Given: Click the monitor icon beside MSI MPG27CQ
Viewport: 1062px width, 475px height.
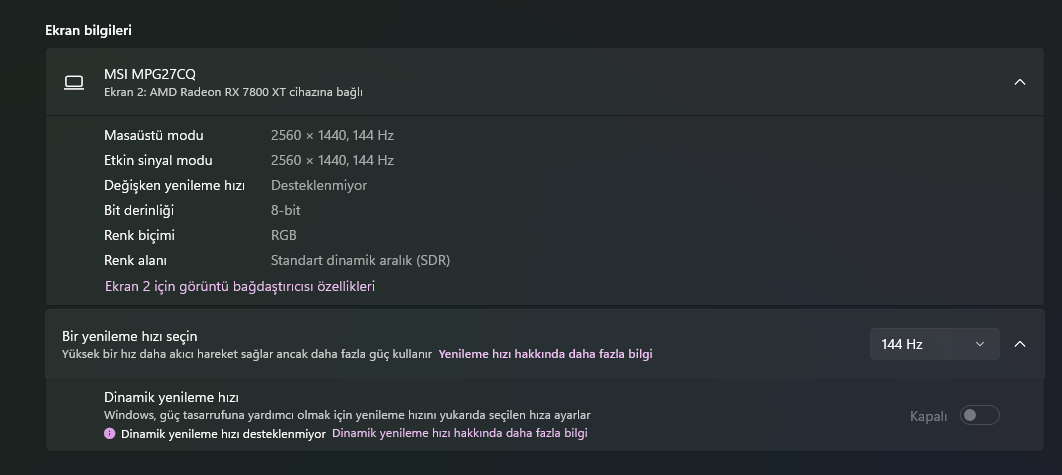Looking at the screenshot, I should pyautogui.click(x=74, y=82).
